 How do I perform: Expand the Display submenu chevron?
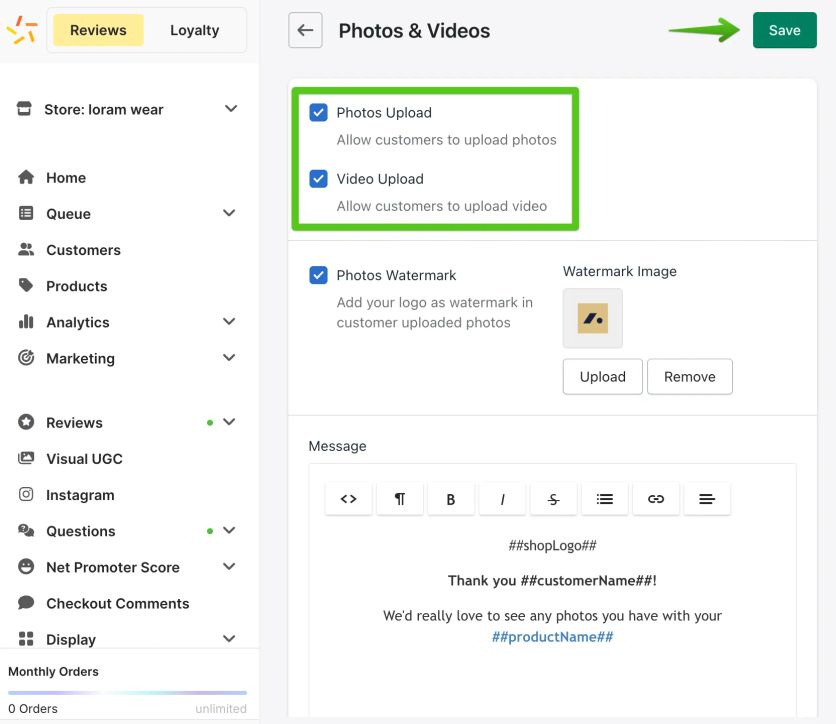(x=229, y=638)
